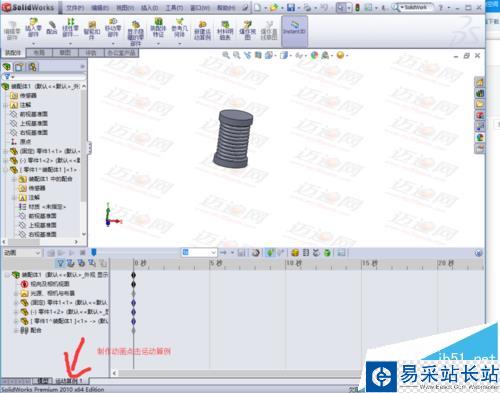Viewport: 500px width, 393px height.
Task: Expand 配合 node in motion tree
Action: (x=16, y=331)
